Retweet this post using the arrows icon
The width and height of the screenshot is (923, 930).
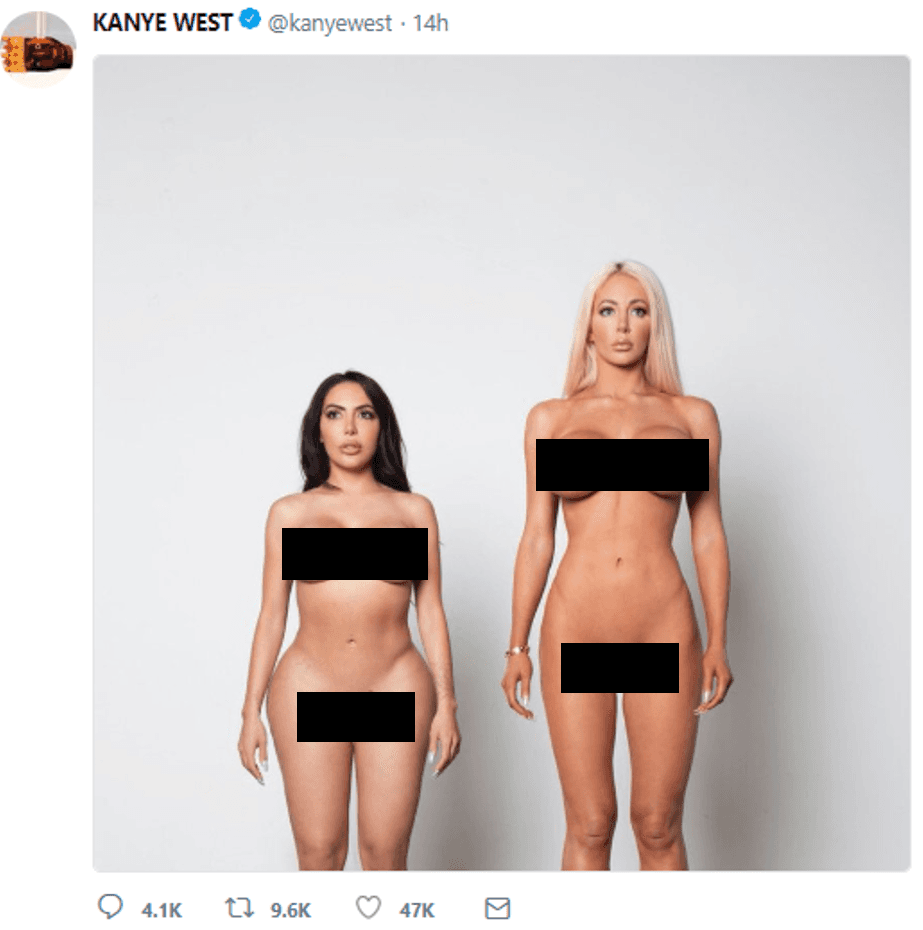click(x=239, y=907)
